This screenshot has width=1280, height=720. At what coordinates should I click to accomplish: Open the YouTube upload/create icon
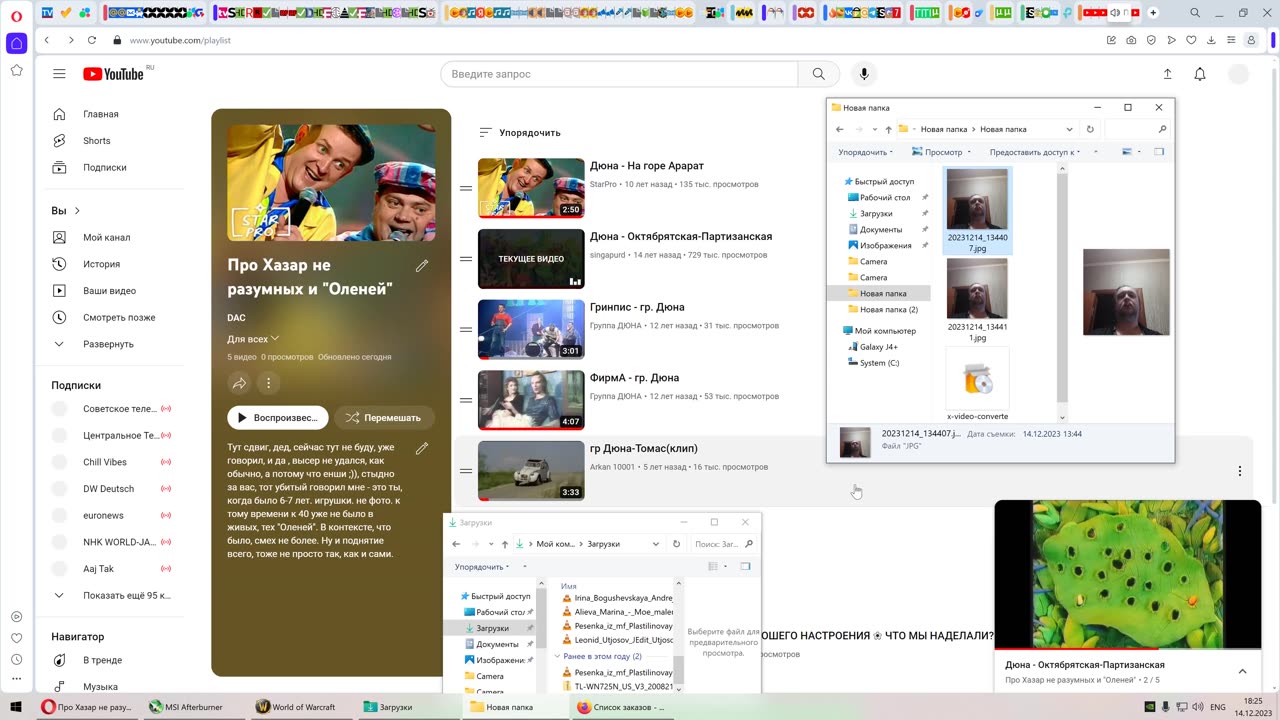tap(1167, 74)
